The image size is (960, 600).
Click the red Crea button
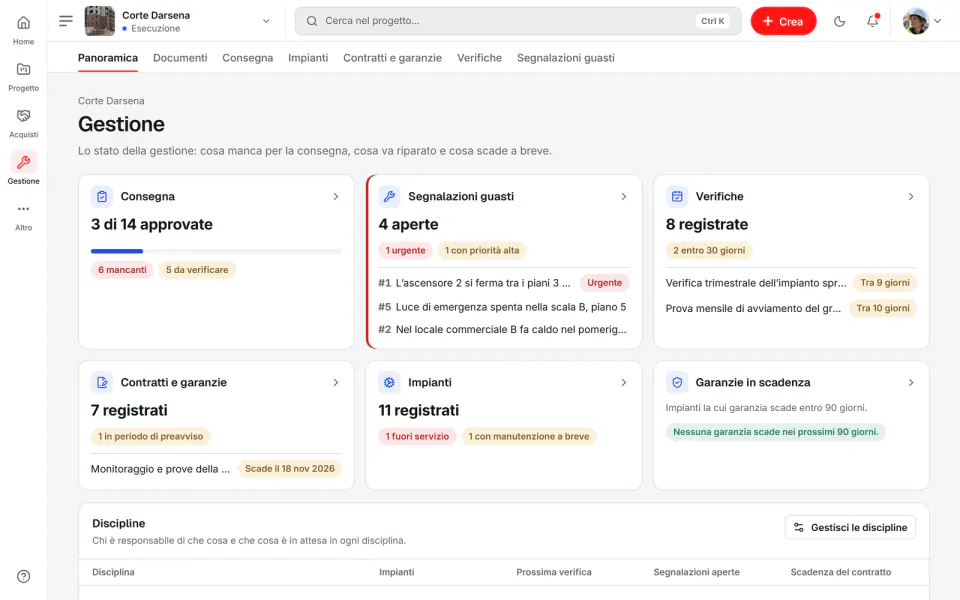783,21
